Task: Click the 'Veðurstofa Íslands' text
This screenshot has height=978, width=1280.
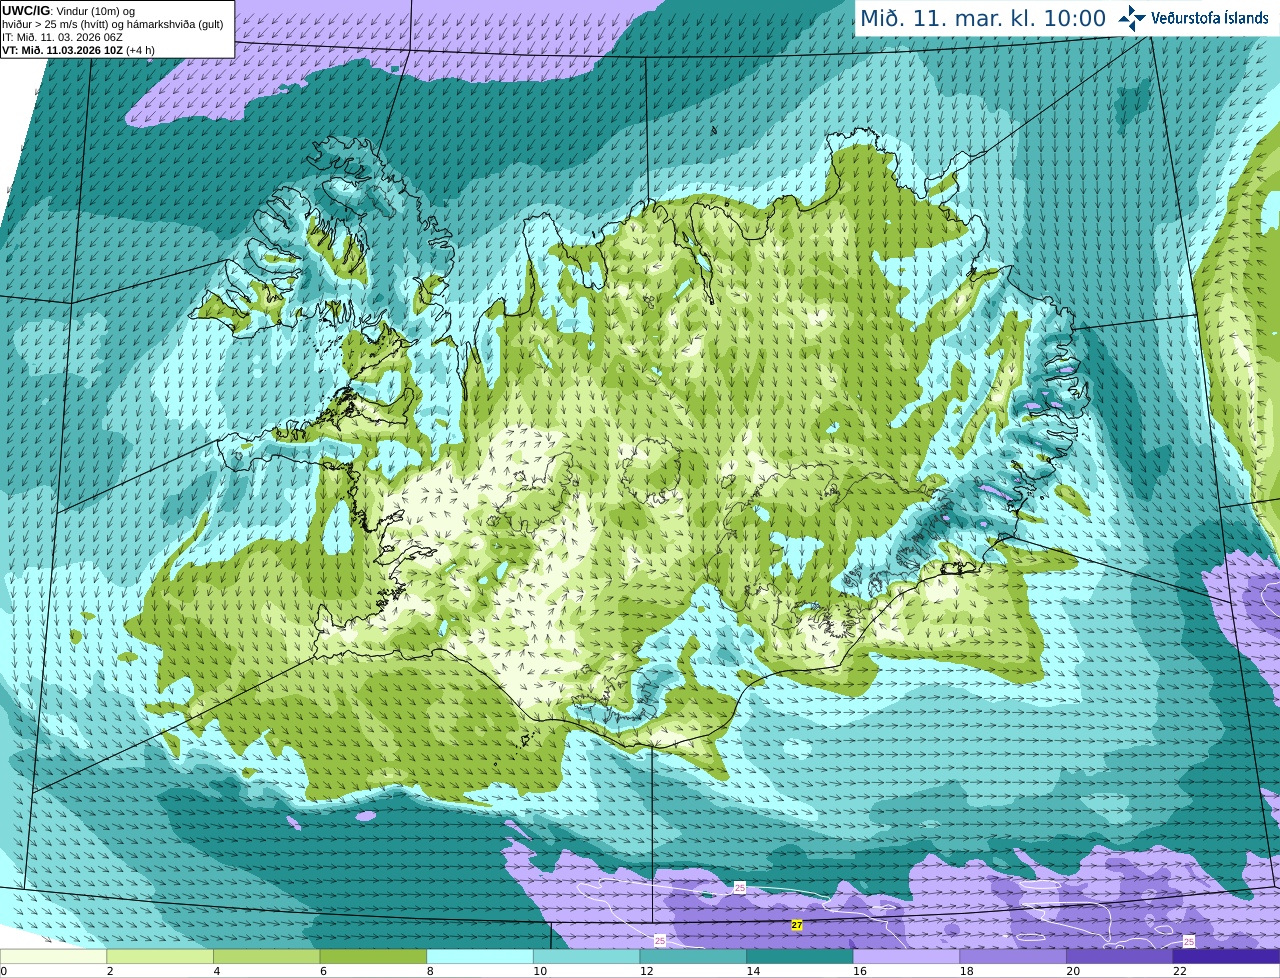Action: click(x=1209, y=18)
